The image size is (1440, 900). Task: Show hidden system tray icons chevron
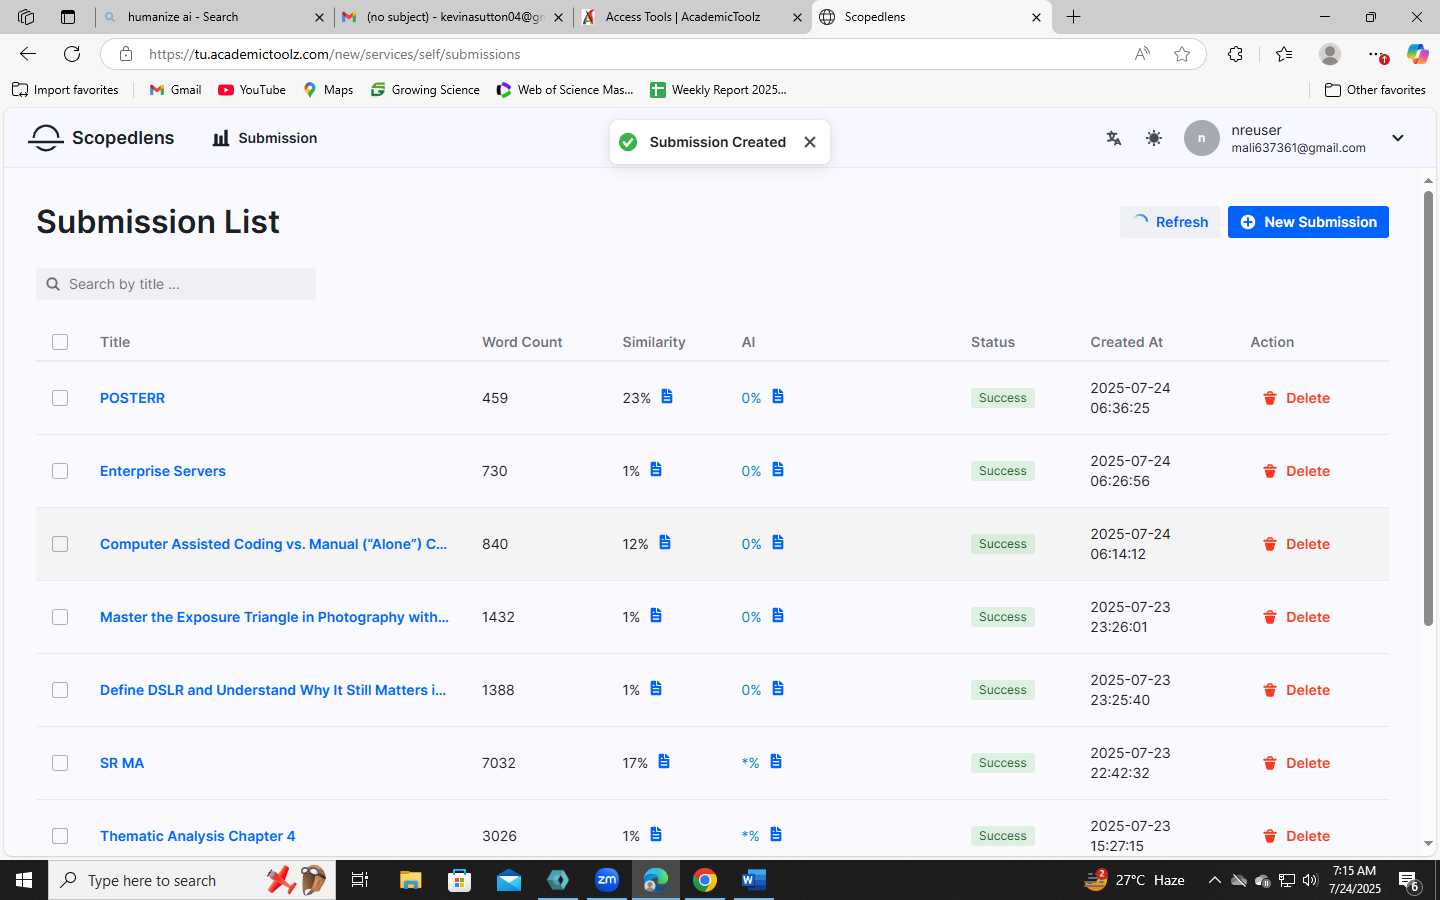1214,880
